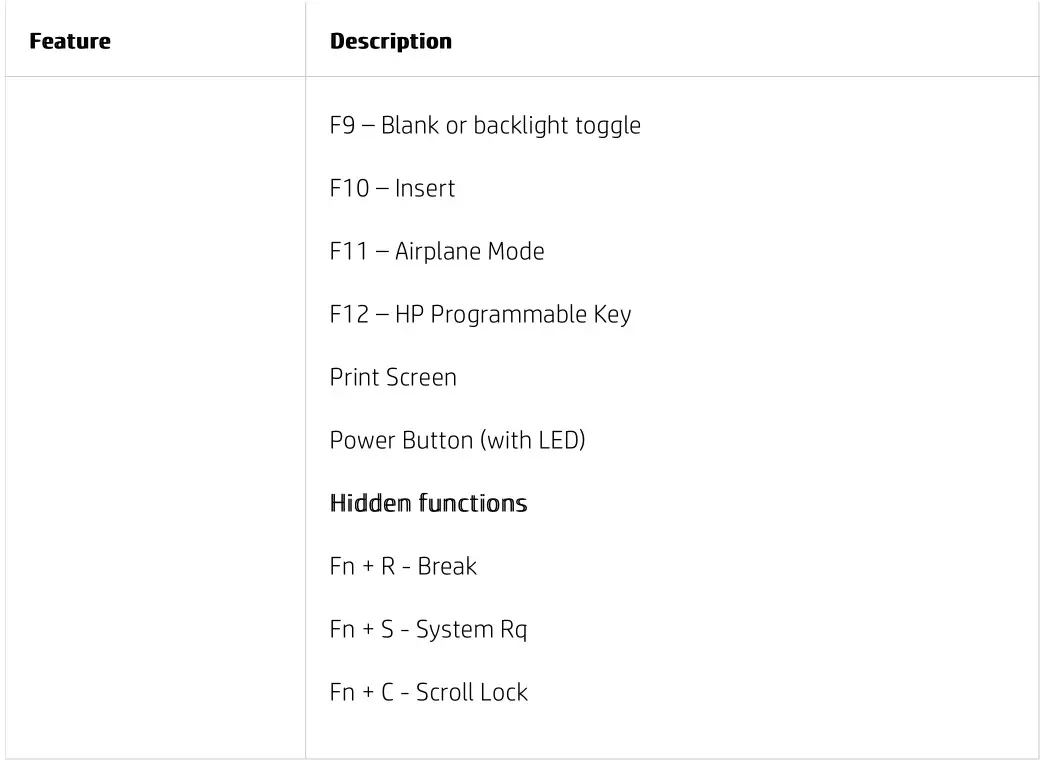
Task: Click the Print Screen line
Action: pyautogui.click(x=393, y=378)
